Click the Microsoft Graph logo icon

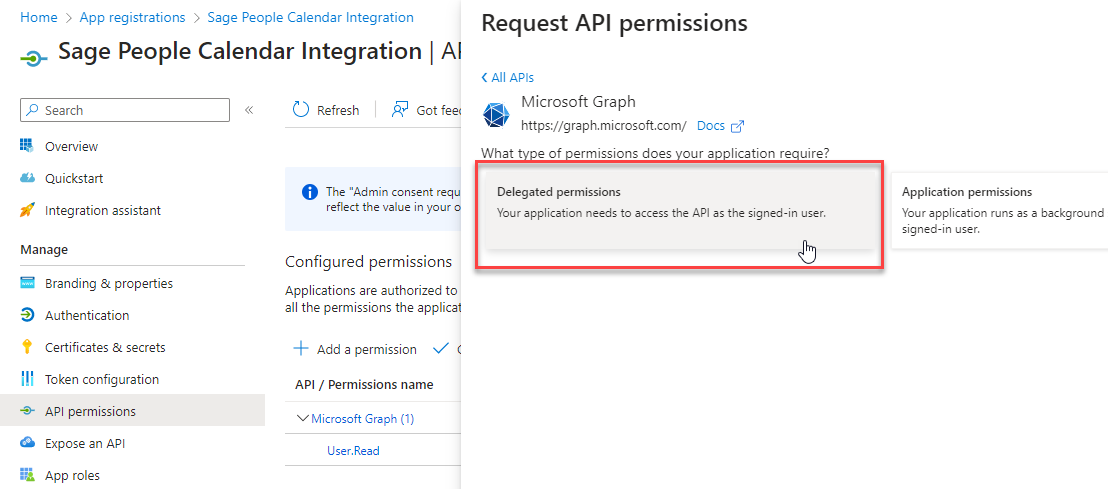496,115
